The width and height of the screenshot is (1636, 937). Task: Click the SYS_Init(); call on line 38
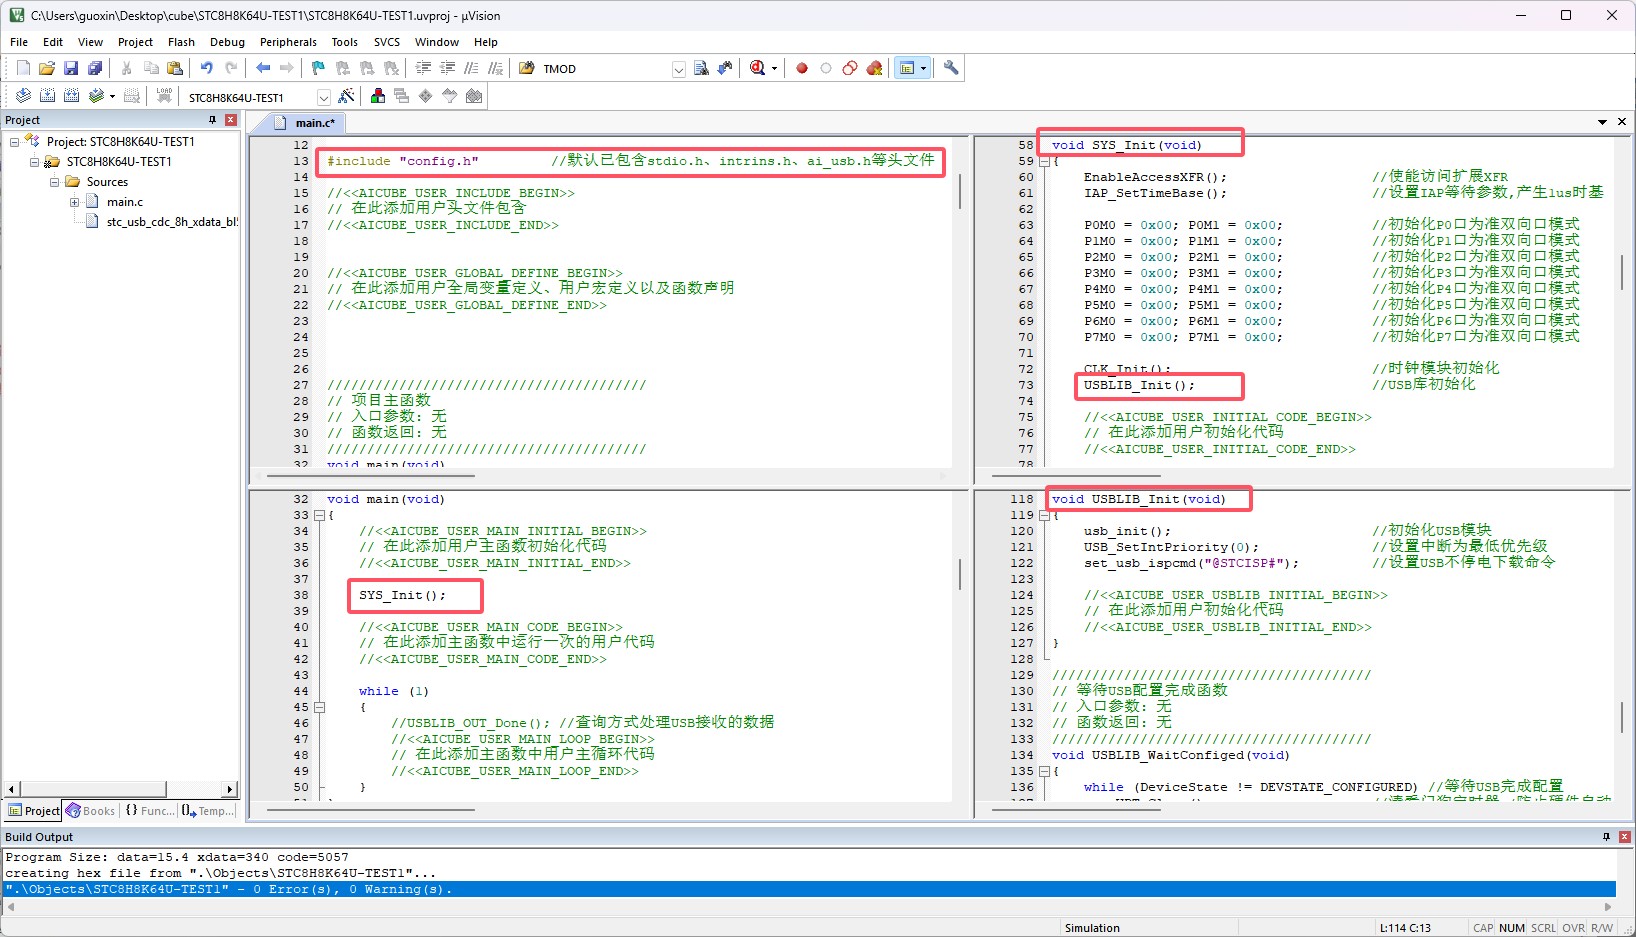pyautogui.click(x=403, y=595)
